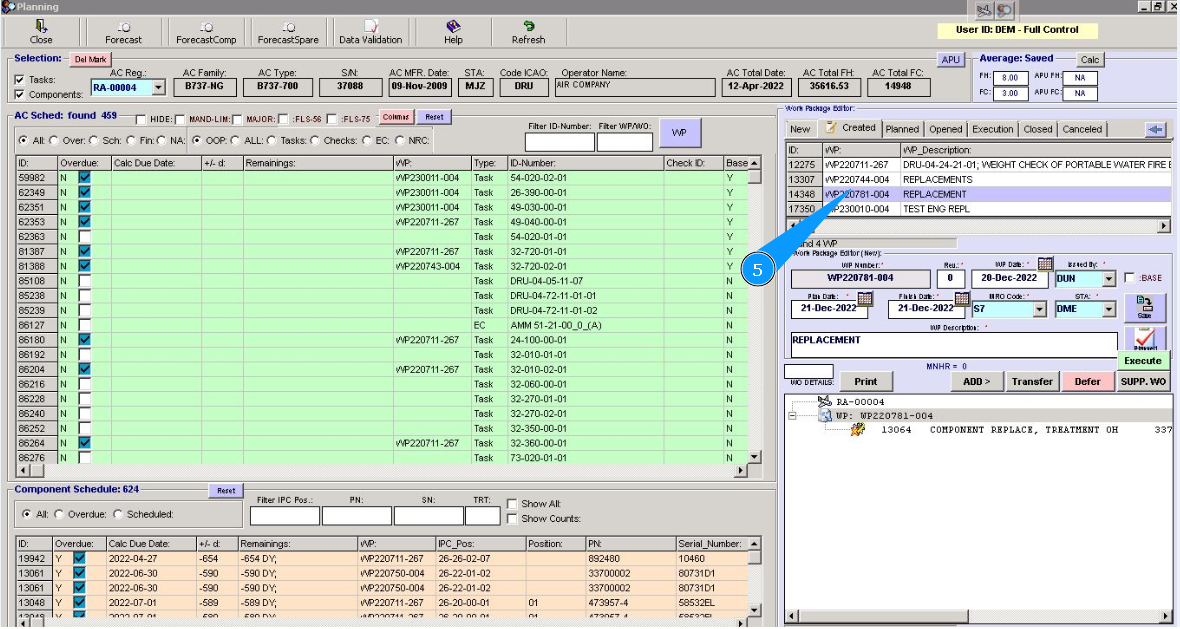Click the Filter ID-Number input field

click(x=558, y=142)
